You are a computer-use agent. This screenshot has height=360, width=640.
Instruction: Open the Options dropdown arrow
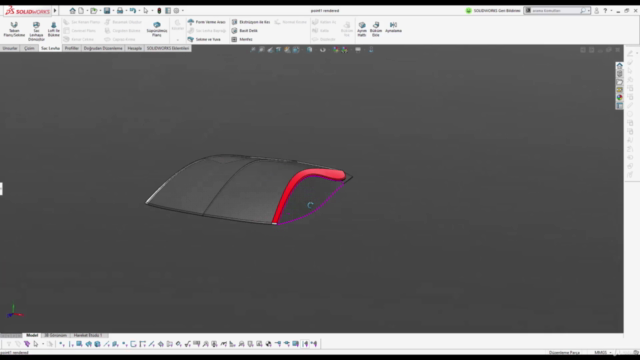[182, 11]
